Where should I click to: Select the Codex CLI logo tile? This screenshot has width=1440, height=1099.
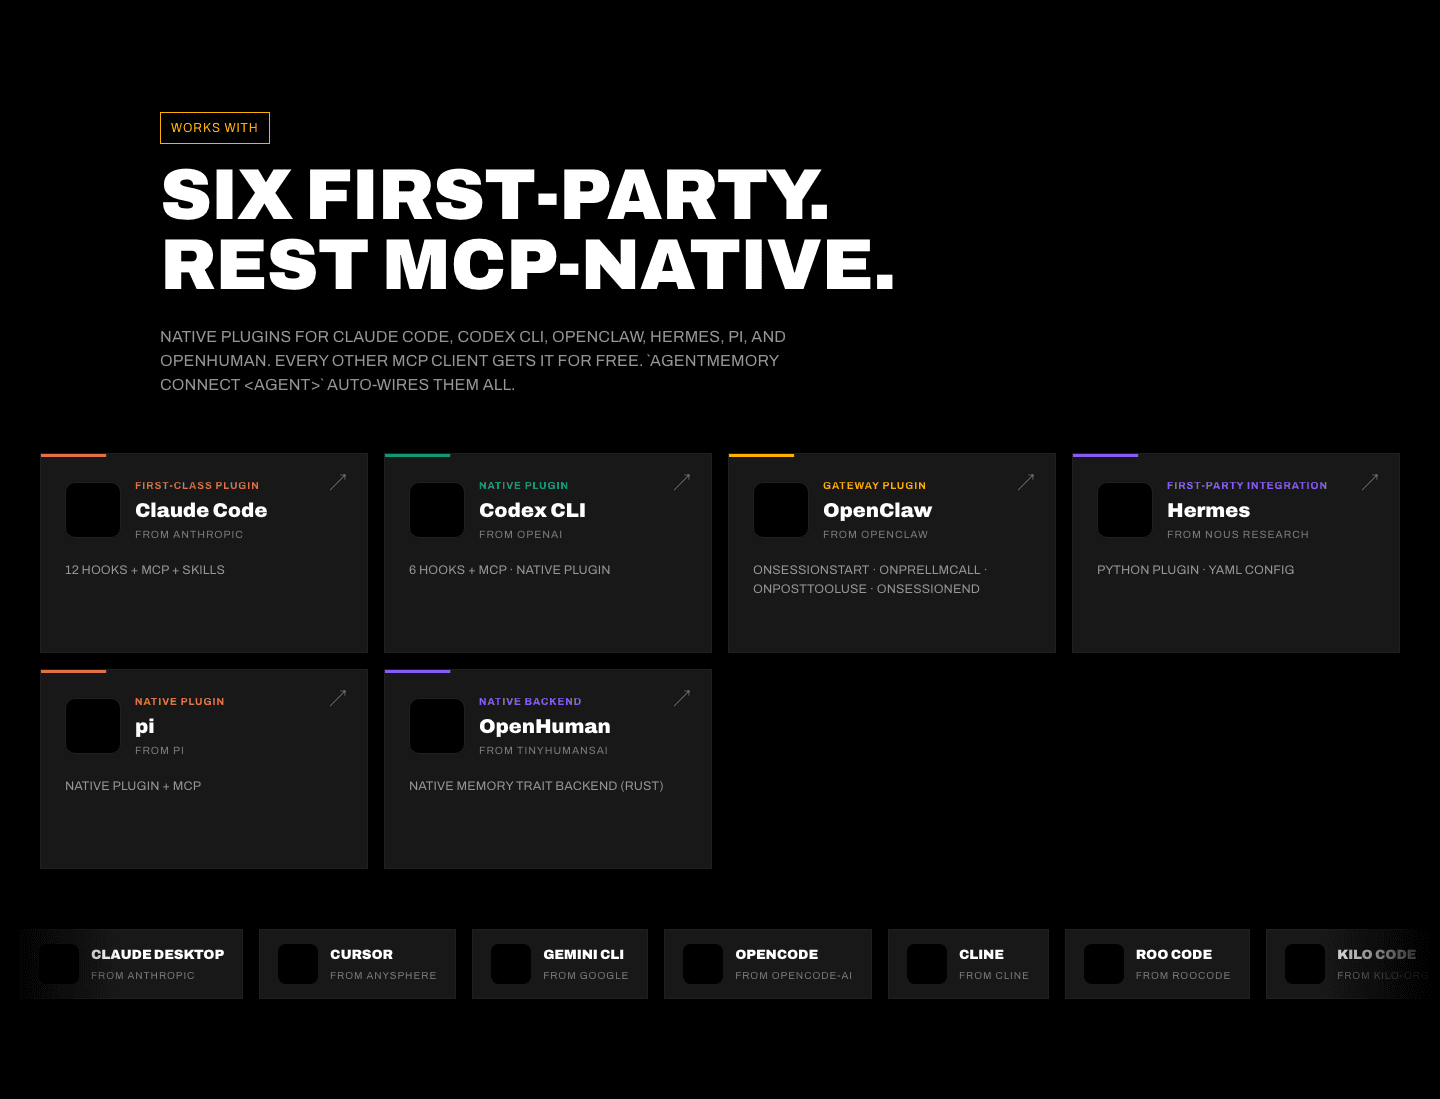(437, 510)
